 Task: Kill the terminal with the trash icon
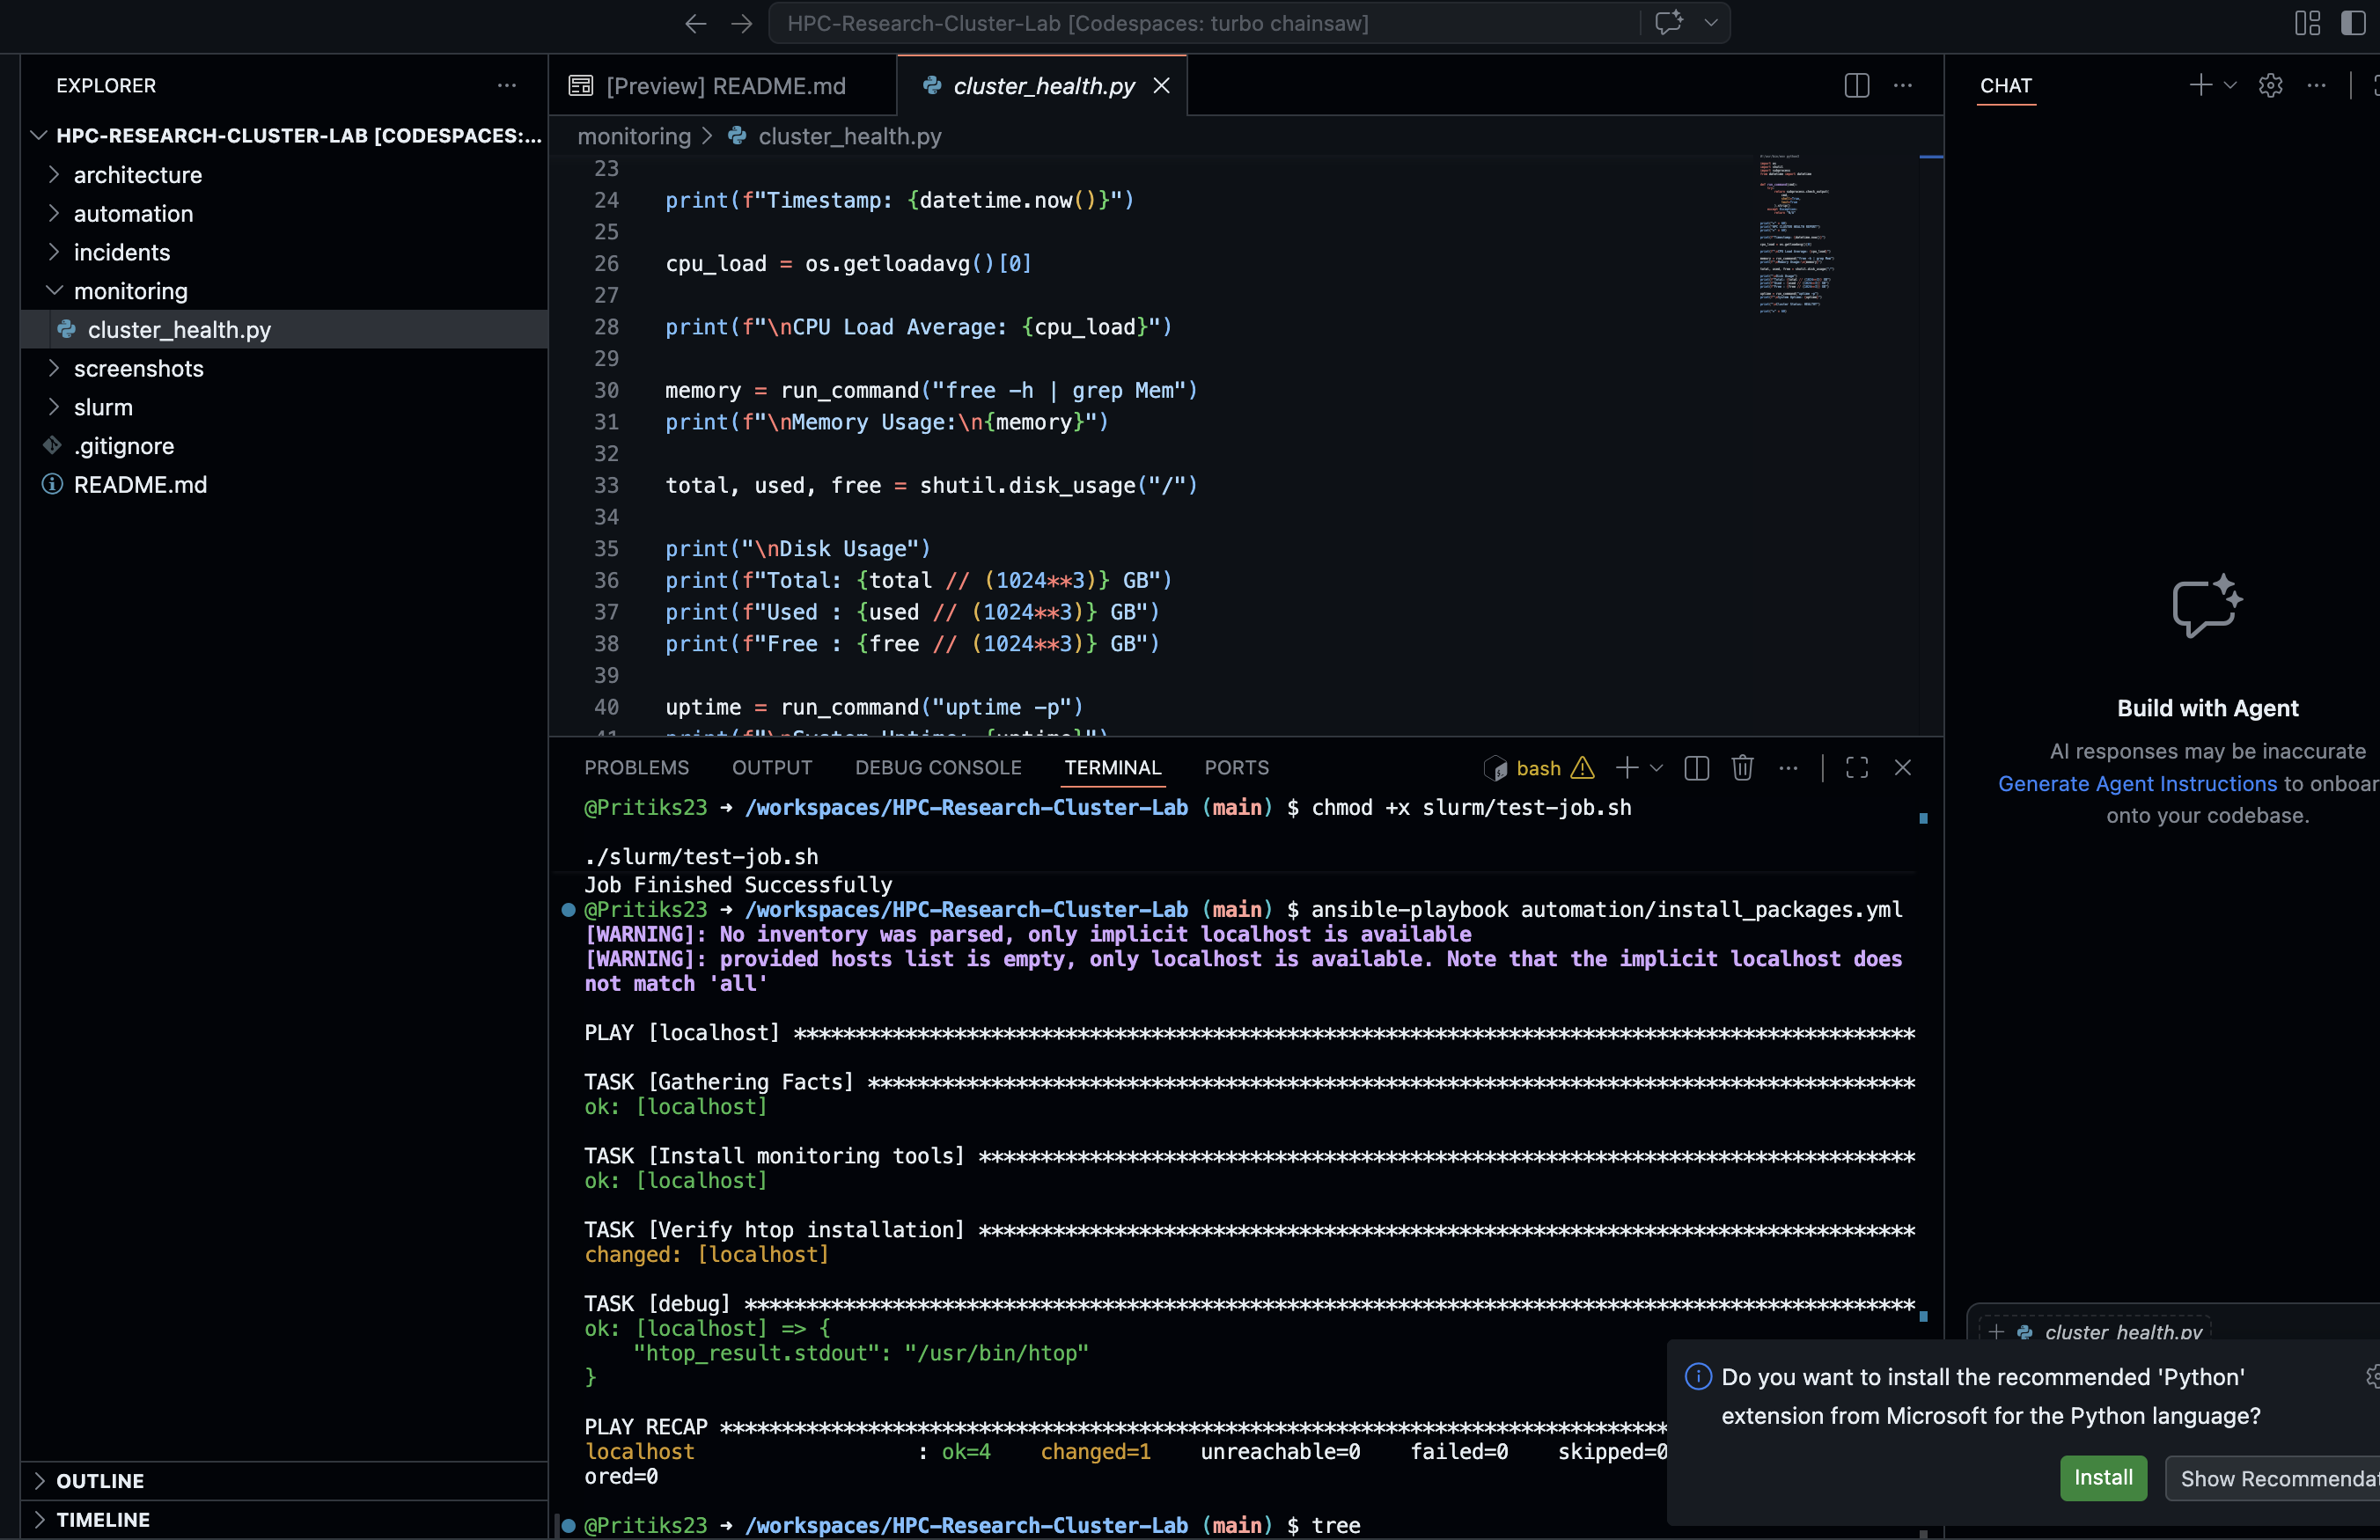1743,768
